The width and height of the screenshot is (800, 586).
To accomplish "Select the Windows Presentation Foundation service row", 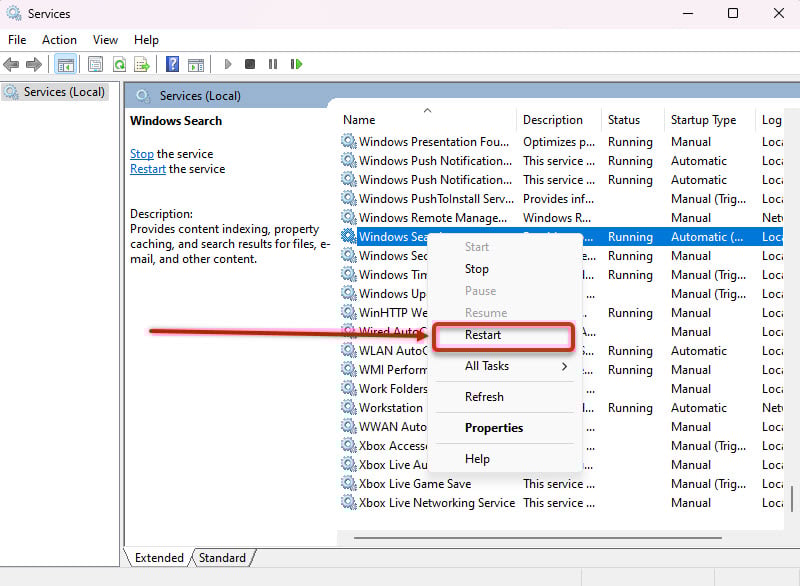I will coord(561,141).
